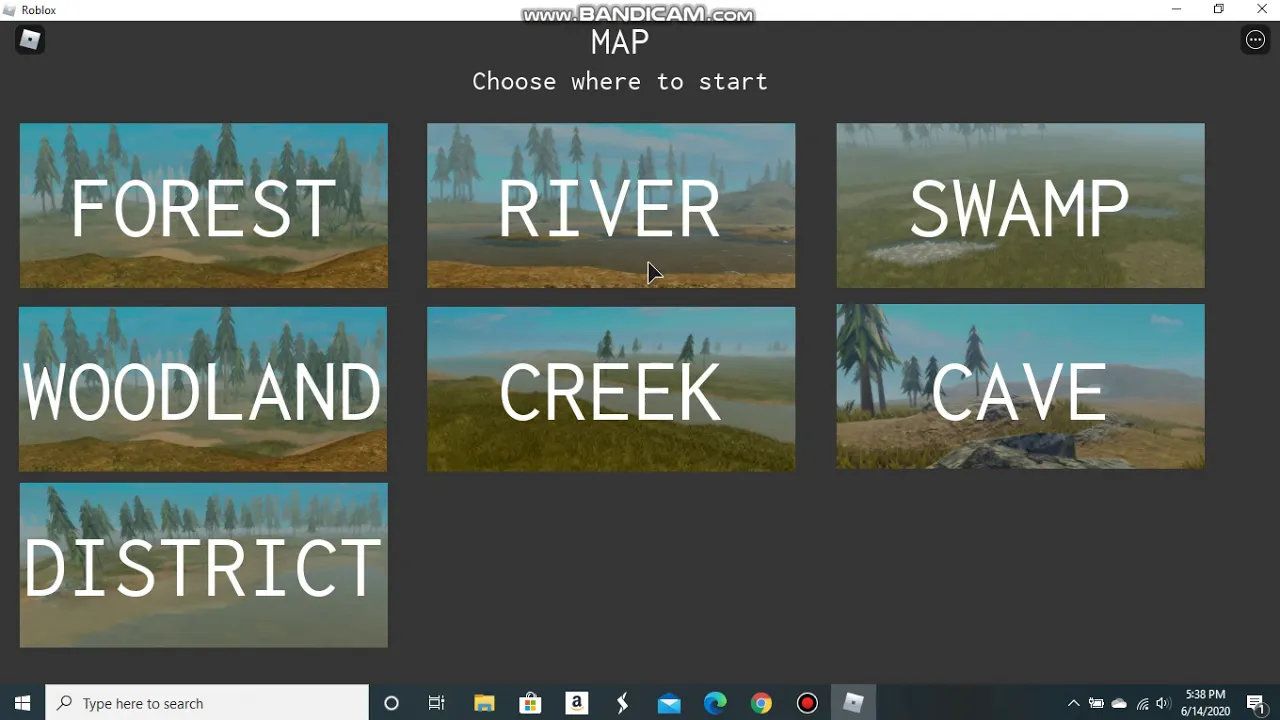Choose the FOREST starting location
Viewport: 1280px width, 720px height.
204,206
